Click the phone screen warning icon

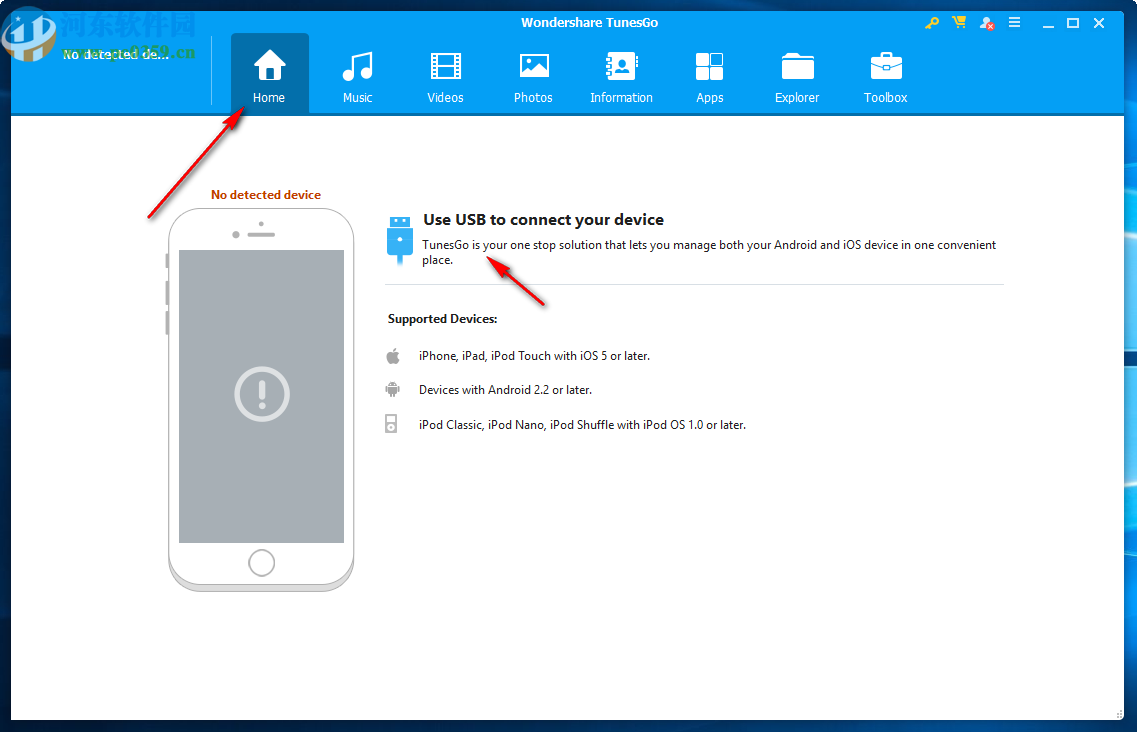262,395
